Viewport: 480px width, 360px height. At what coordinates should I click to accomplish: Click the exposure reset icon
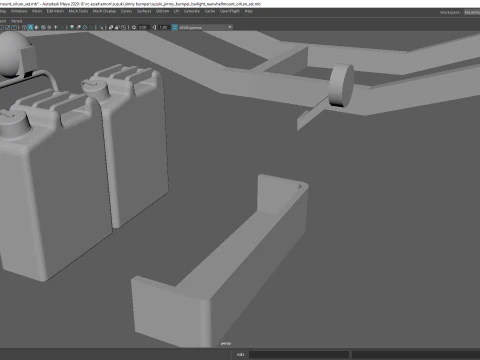click(134, 27)
